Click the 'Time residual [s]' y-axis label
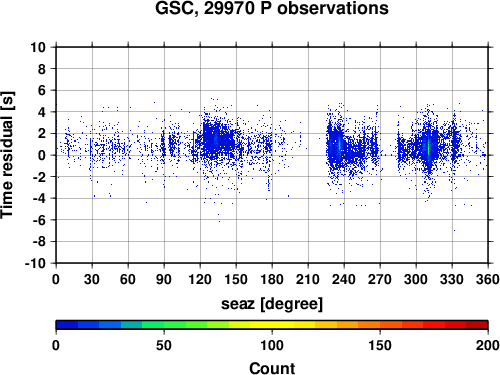 coord(7,155)
